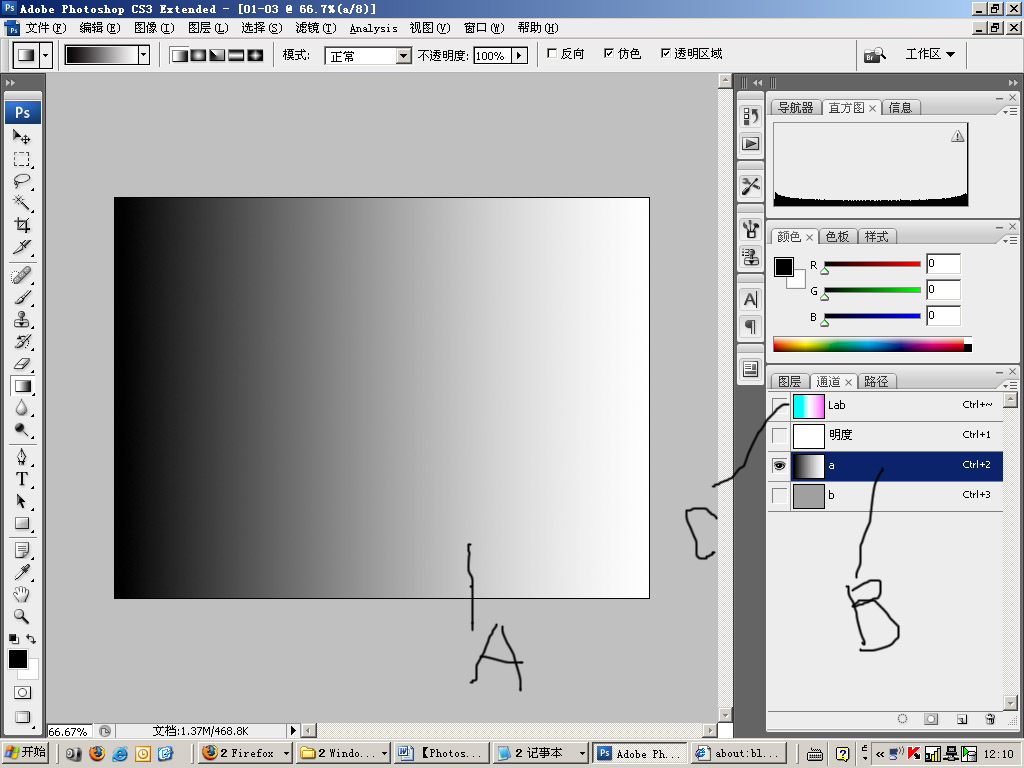1024x768 pixels.
Task: Select the Clone Stamp tool
Action: pos(22,320)
